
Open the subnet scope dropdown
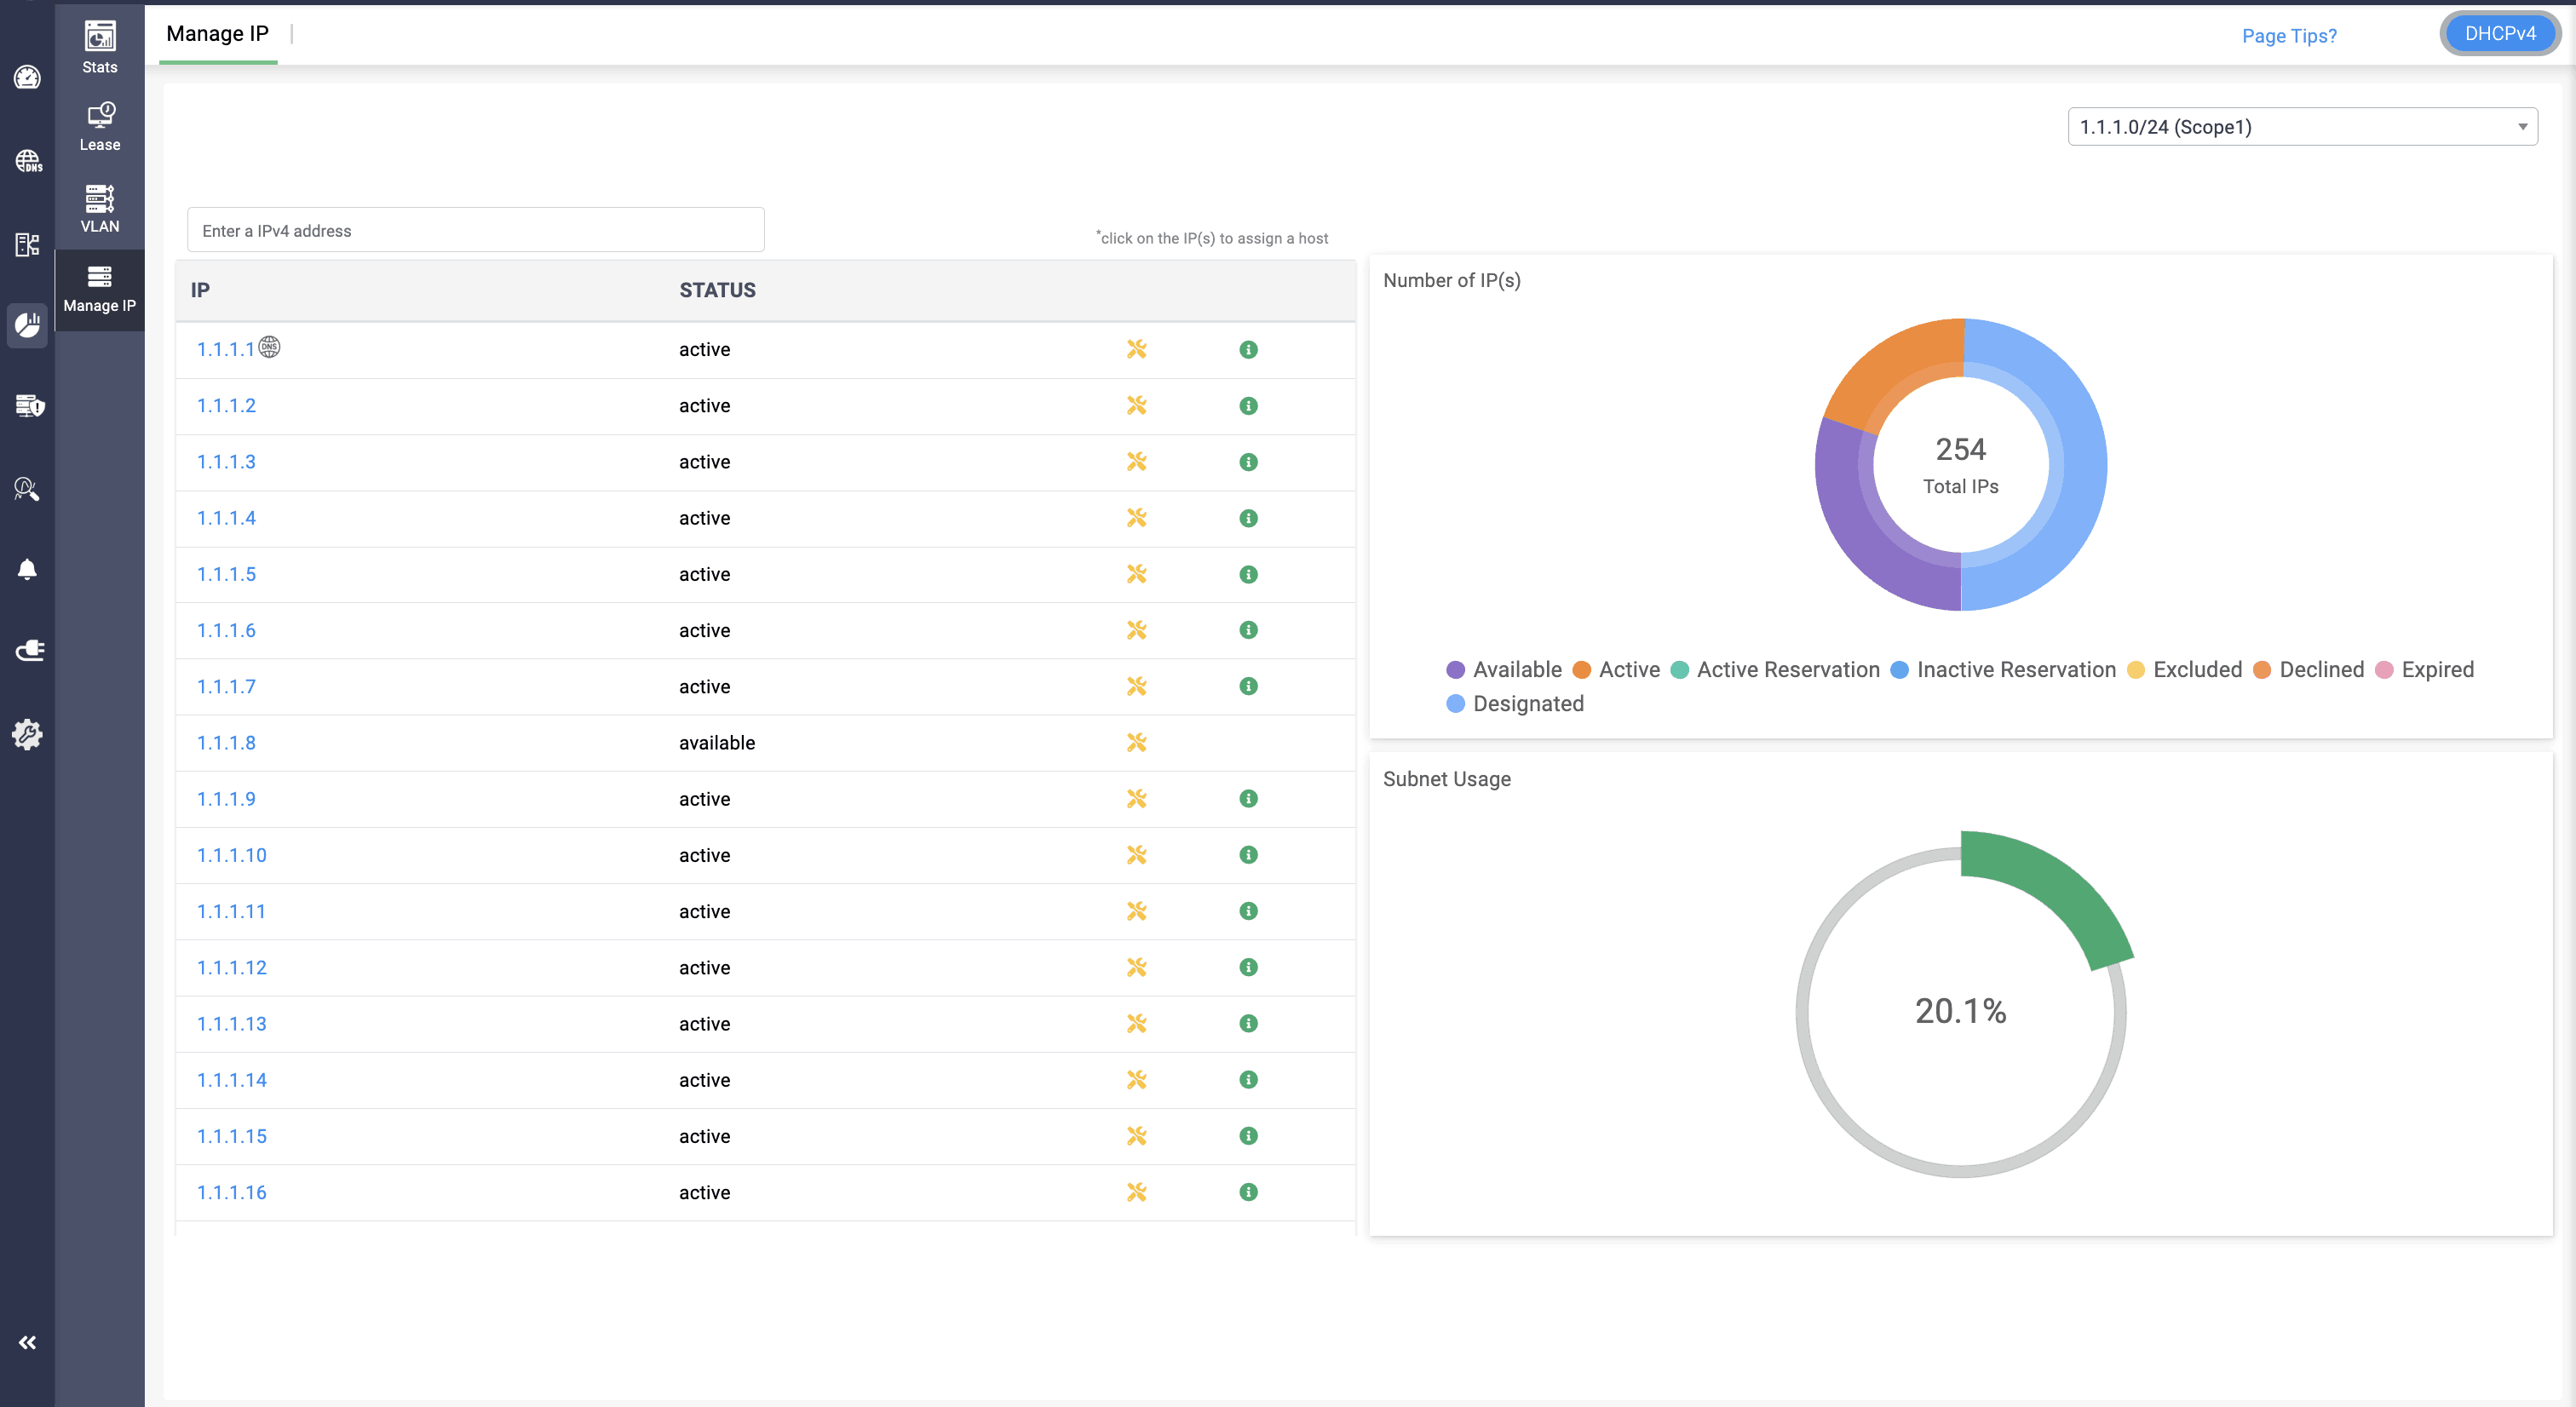pos(2302,126)
